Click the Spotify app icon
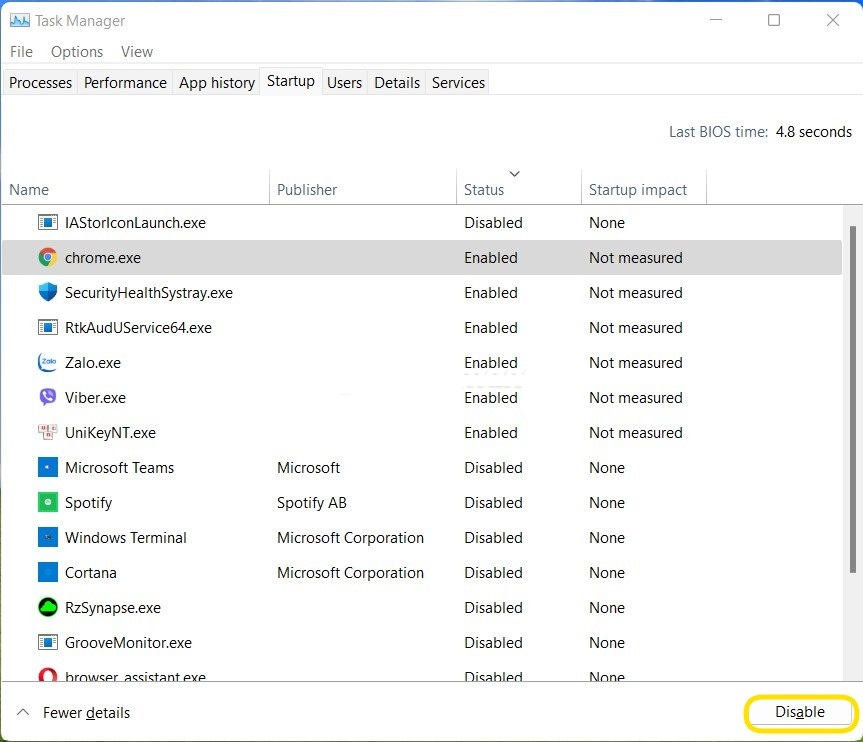The height and width of the screenshot is (742, 863). [47, 502]
